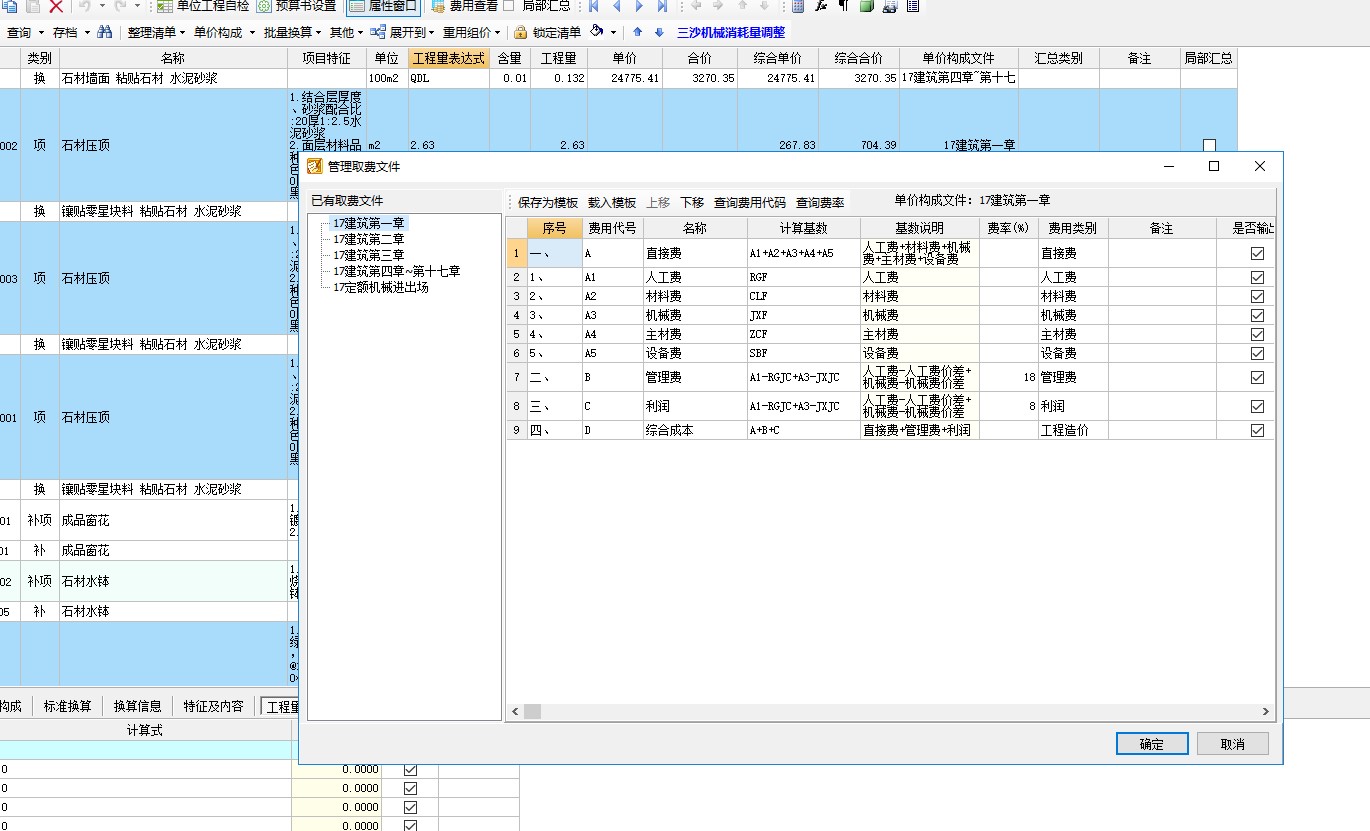Click 保存为模板 in fee dialog
The image size is (1370, 831).
point(548,202)
